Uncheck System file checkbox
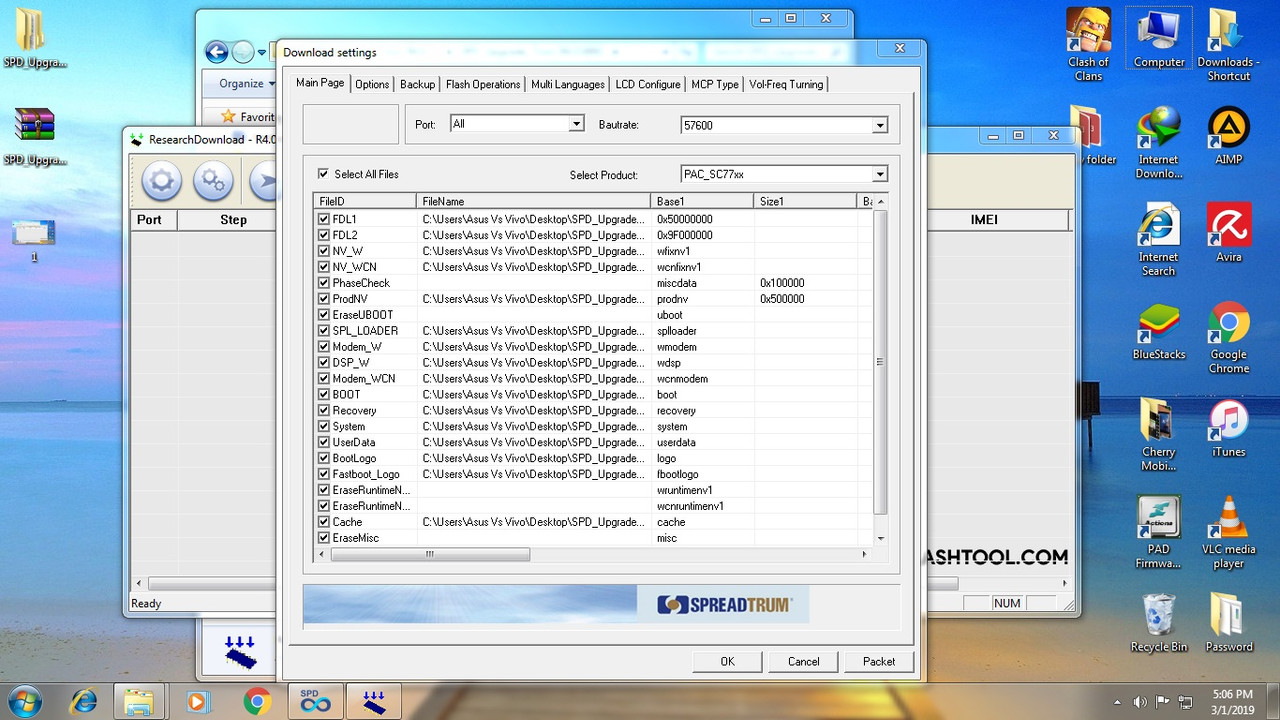The width and height of the screenshot is (1280, 720). [323, 426]
